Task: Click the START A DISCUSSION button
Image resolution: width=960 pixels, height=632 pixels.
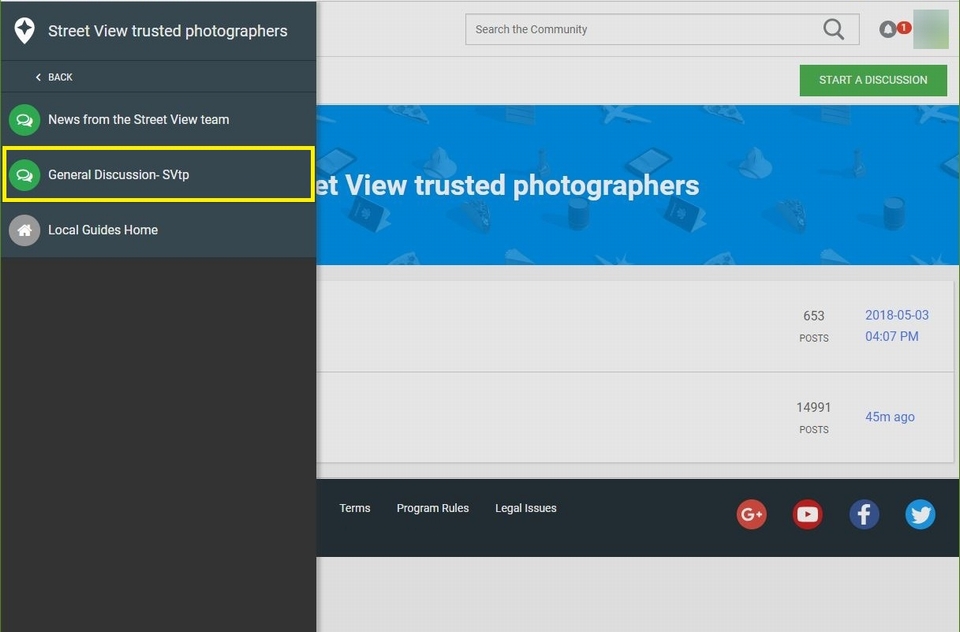Action: (873, 80)
